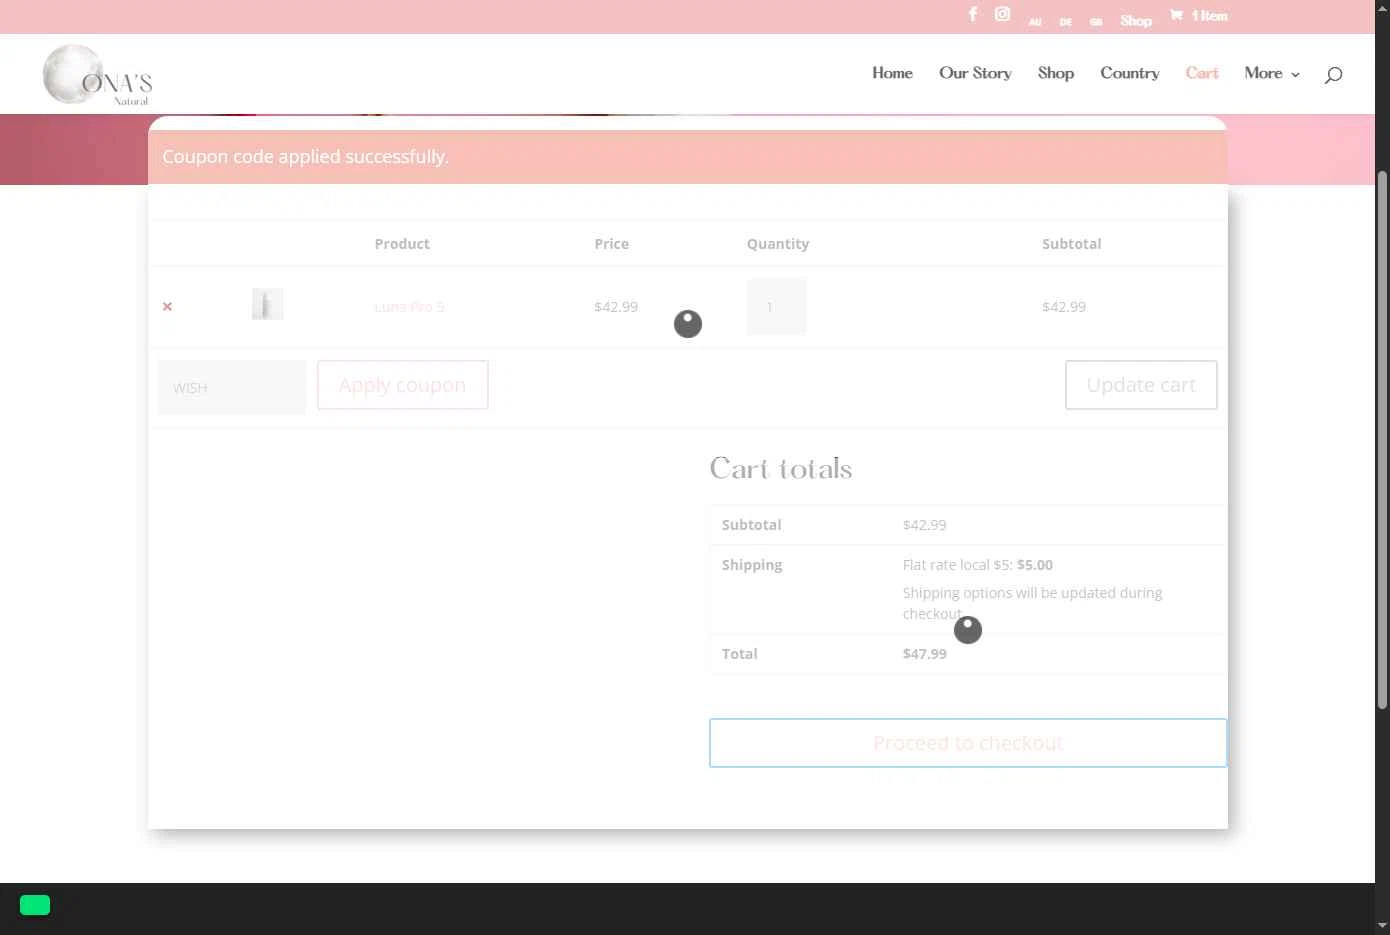Click the Update cart button
1390x935 pixels.
[1141, 385]
